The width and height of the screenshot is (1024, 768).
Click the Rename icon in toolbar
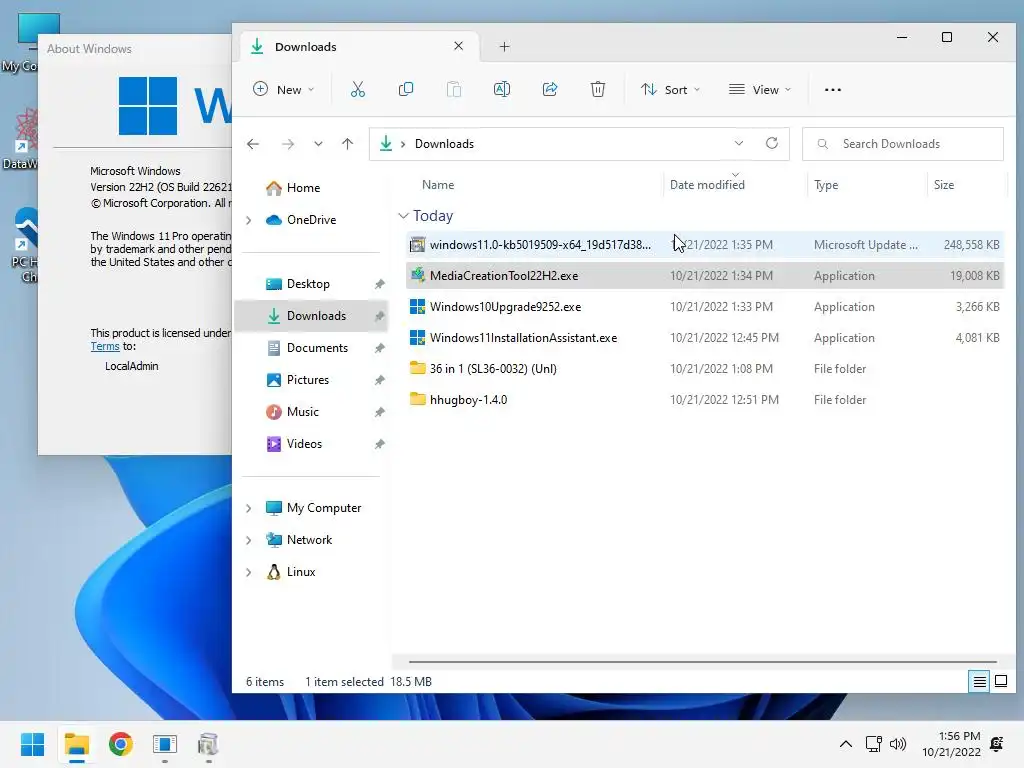[502, 89]
